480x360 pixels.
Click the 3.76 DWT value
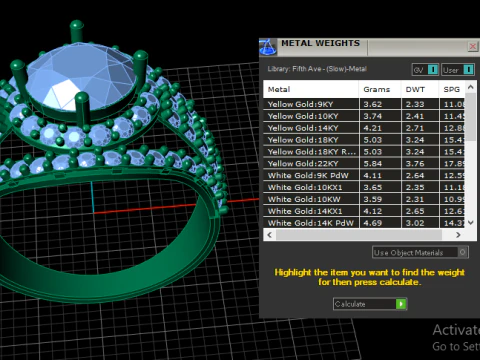point(415,163)
